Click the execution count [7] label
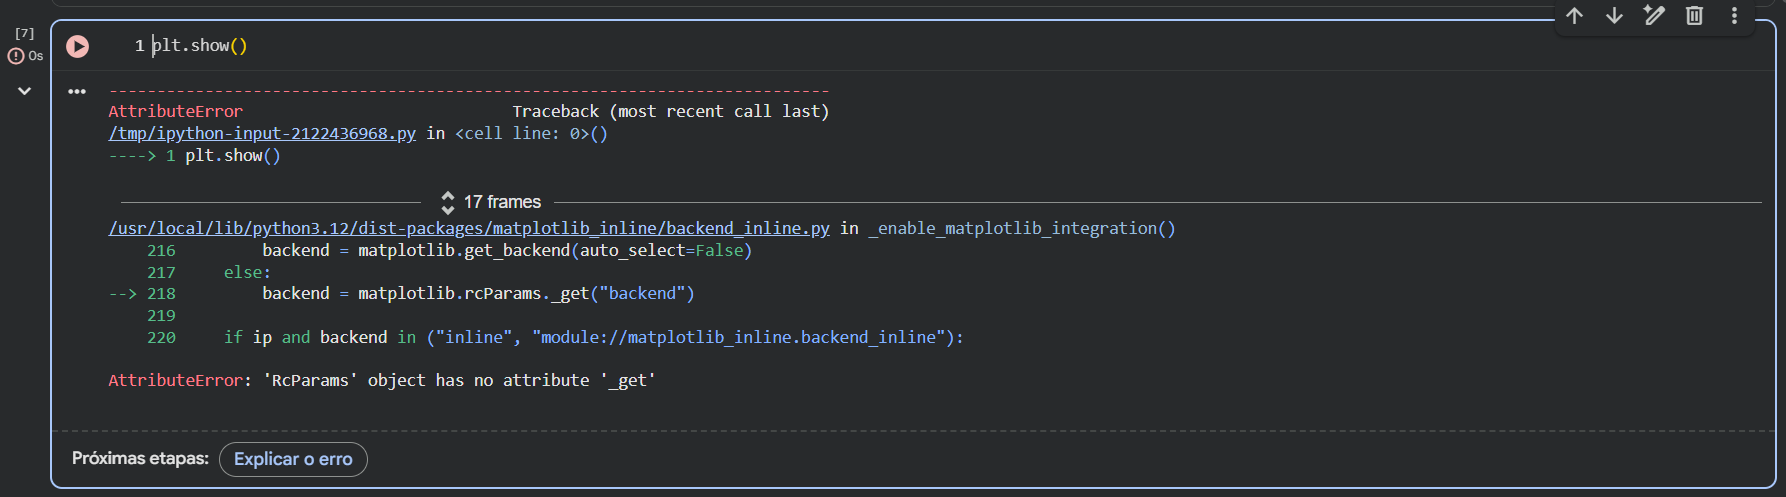This screenshot has height=497, width=1786. click(x=25, y=34)
